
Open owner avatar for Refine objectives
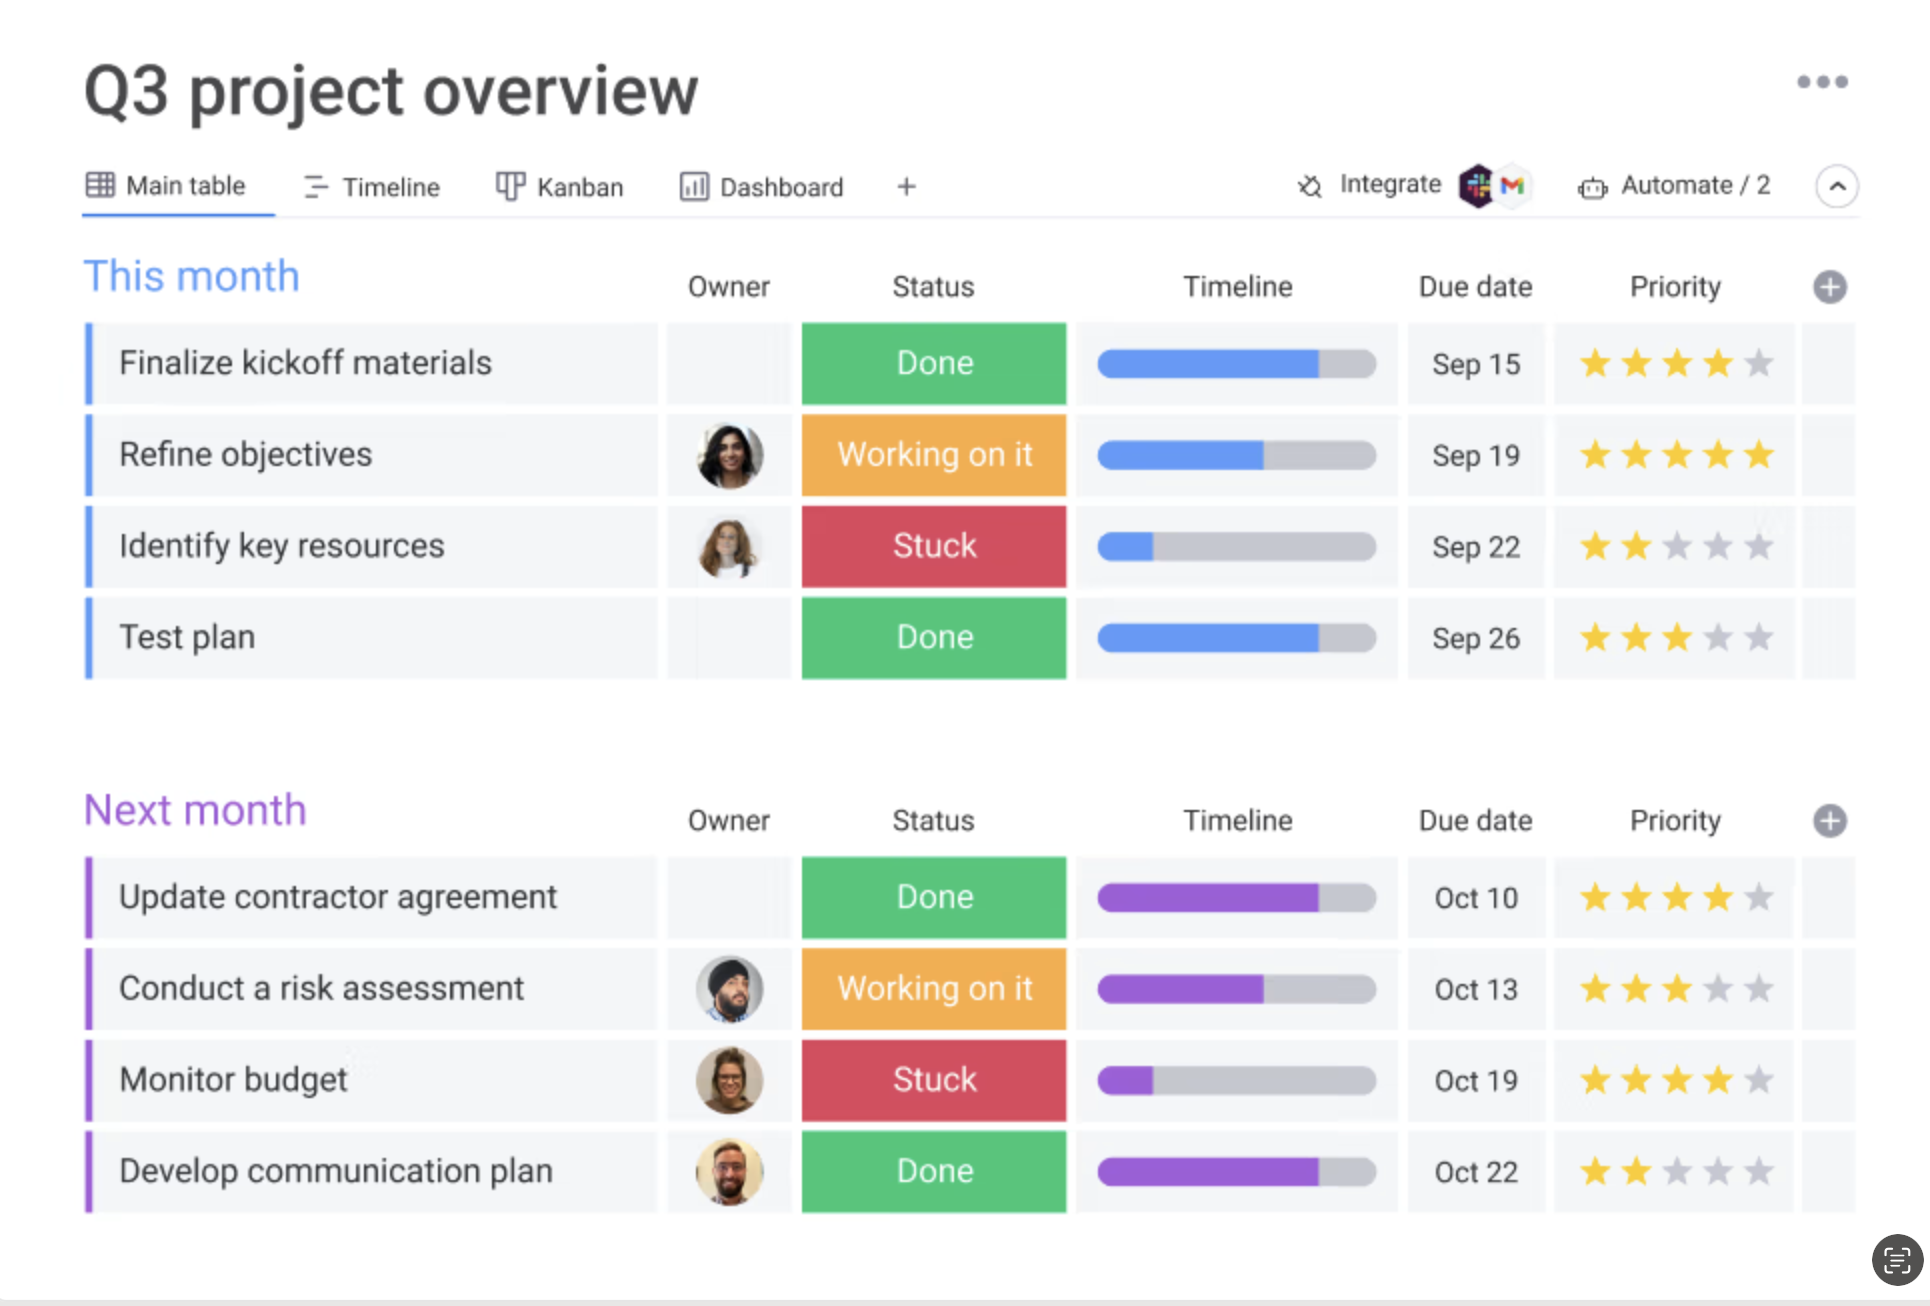coord(729,456)
